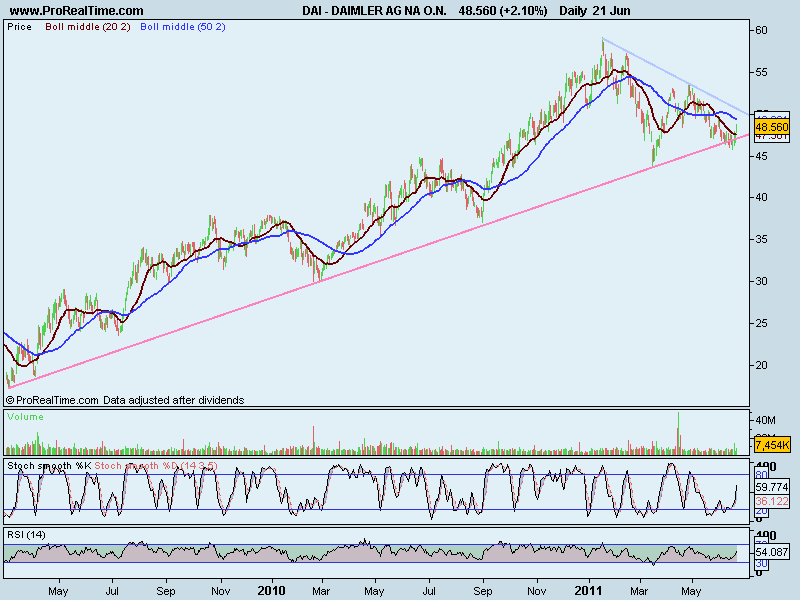Click the 60 label on the price axis
The width and height of the screenshot is (800, 600).
tap(761, 30)
